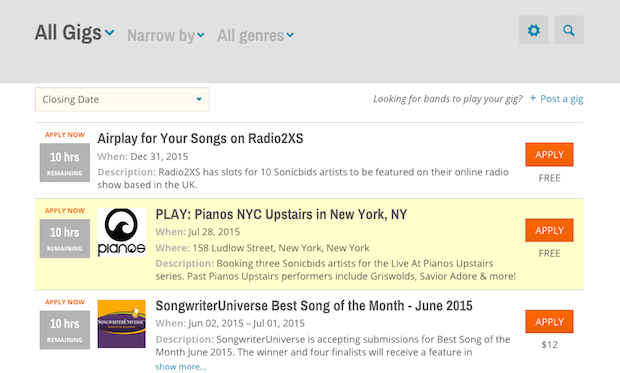Viewport: 620px width, 373px height.
Task: Click 10 hrs remaining badge for Pianos
Action: (x=65, y=238)
